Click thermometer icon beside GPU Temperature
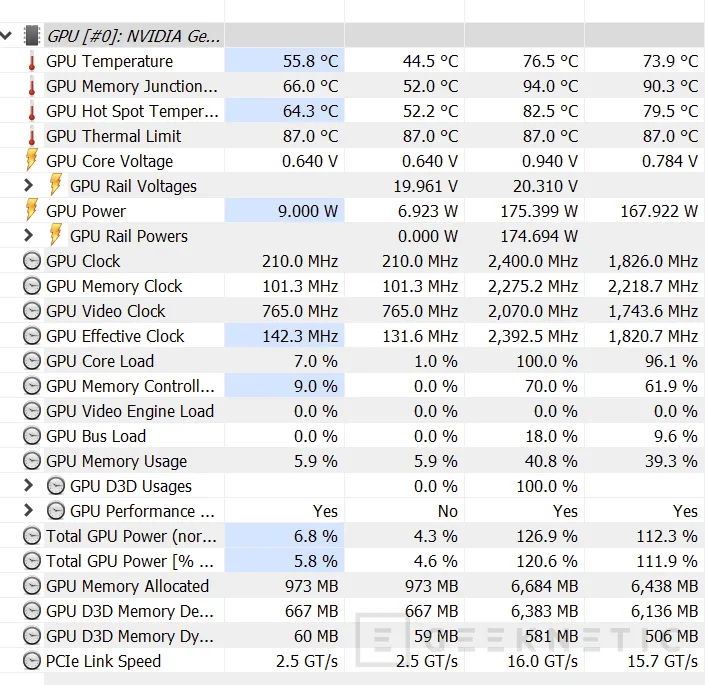This screenshot has width=705, height=685. pos(31,61)
